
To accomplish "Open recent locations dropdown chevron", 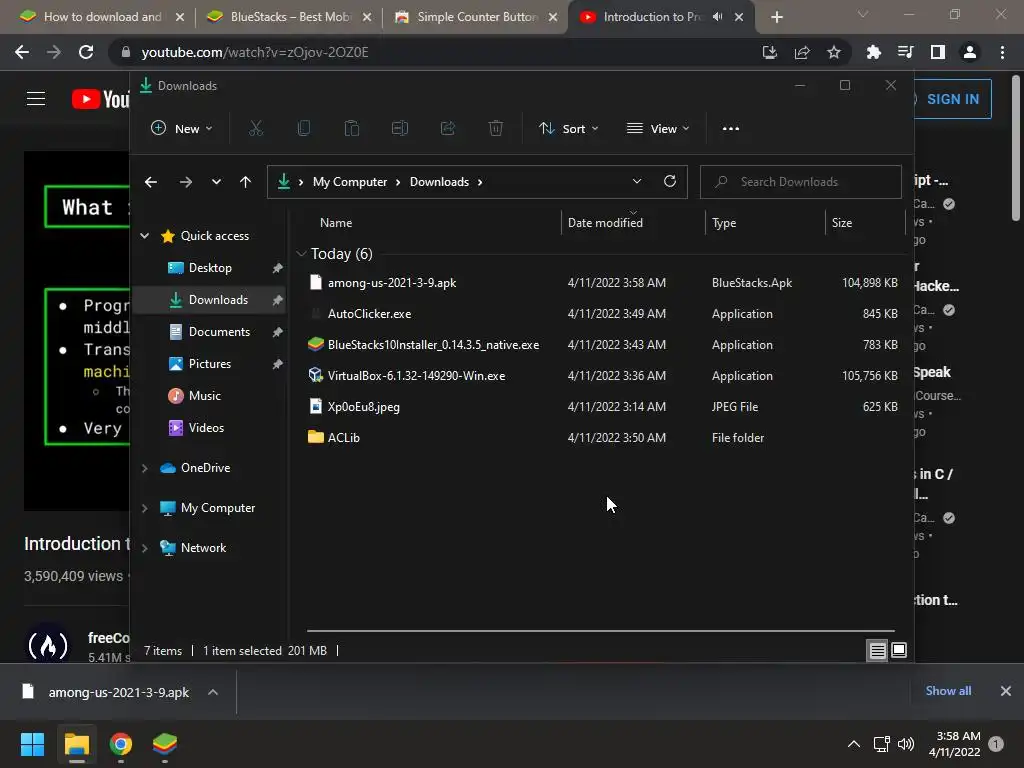I will (x=216, y=182).
